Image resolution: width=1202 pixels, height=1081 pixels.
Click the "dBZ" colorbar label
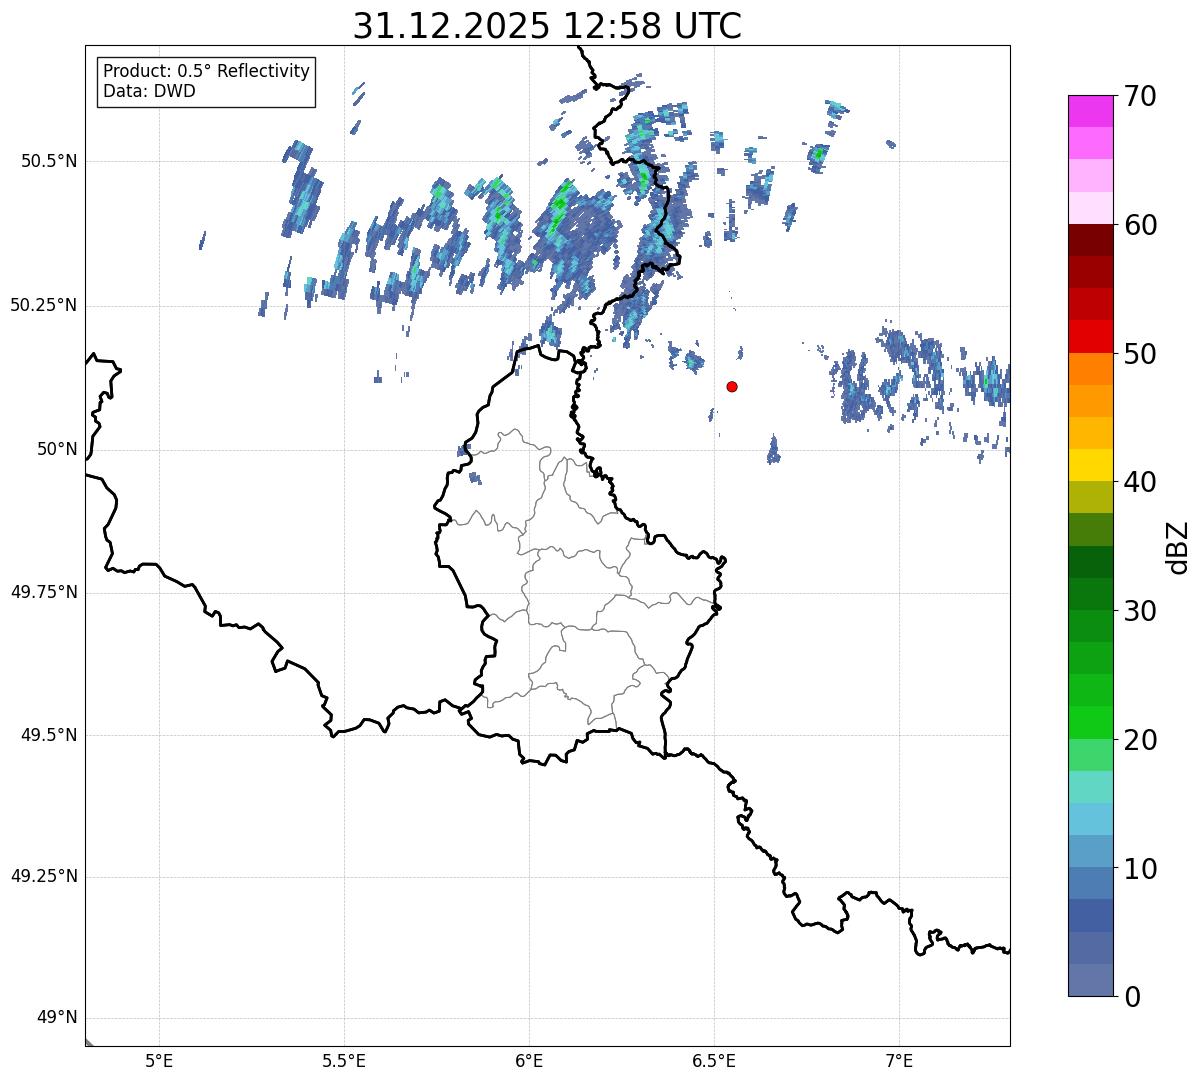click(1177, 546)
